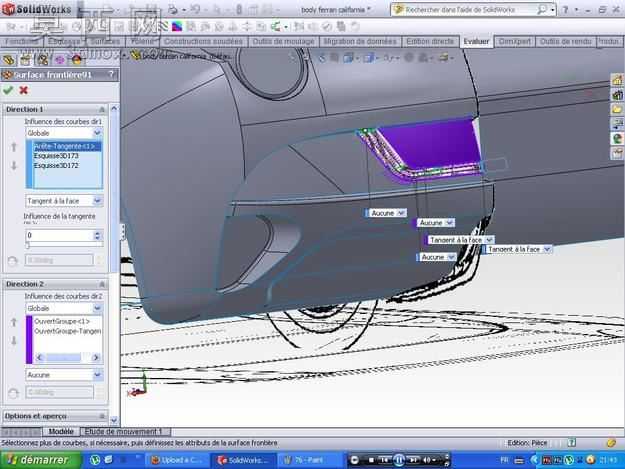Image resolution: width=625 pixels, height=469 pixels.
Task: Open the Etude de mouvement 1 tab
Action: [x=125, y=432]
